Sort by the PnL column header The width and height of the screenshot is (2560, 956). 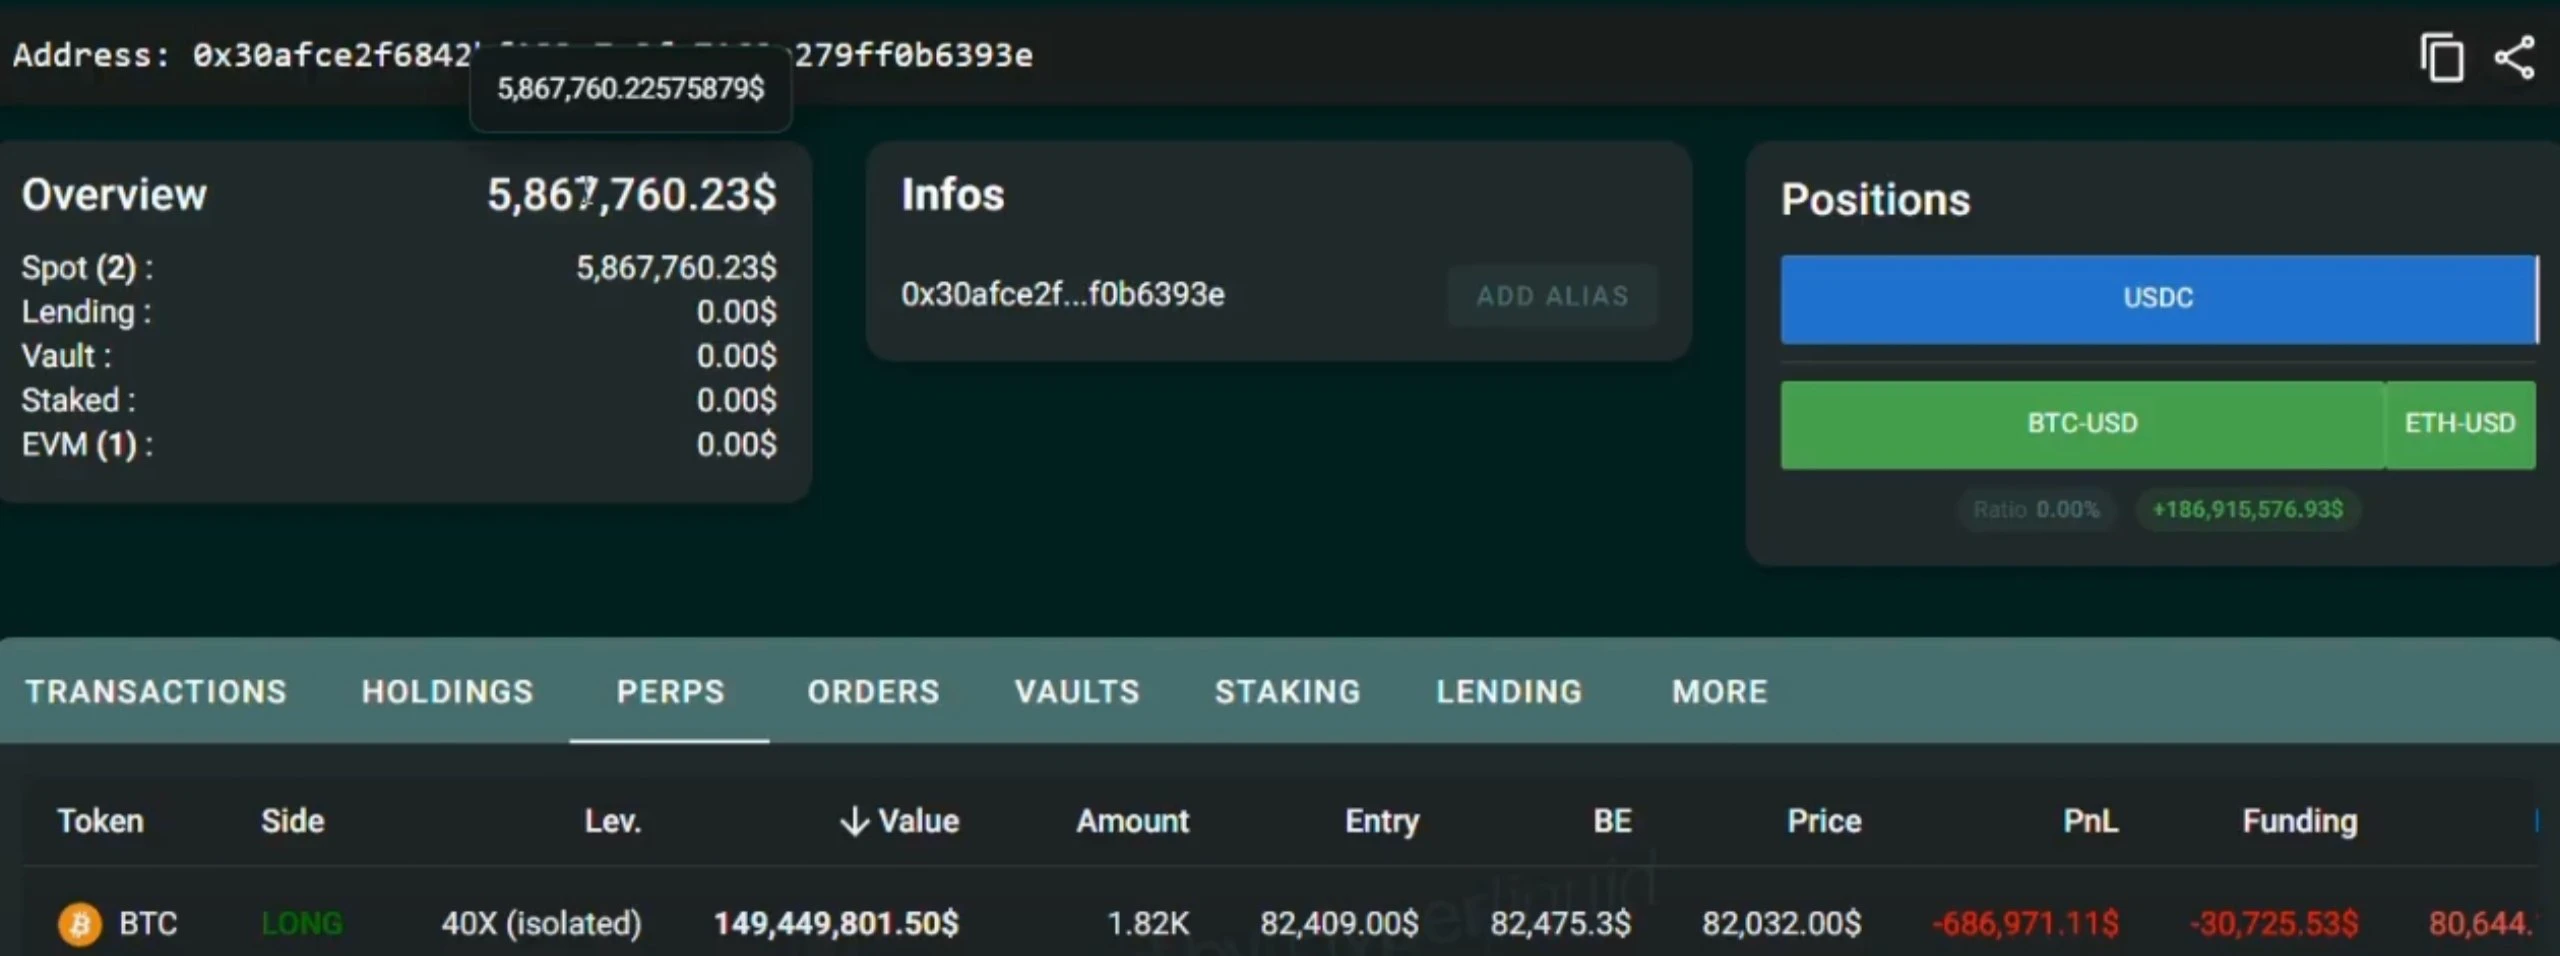coord(2090,821)
